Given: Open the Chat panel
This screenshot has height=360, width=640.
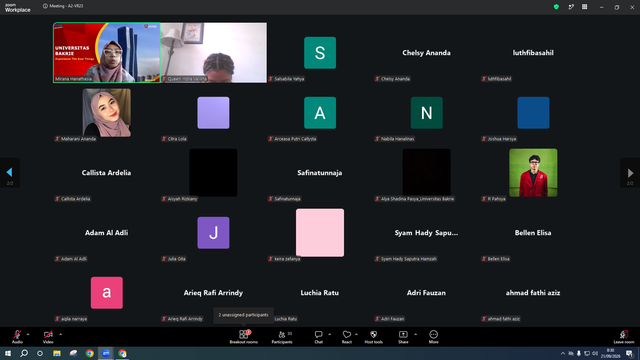Looking at the screenshot, I should pyautogui.click(x=318, y=337).
